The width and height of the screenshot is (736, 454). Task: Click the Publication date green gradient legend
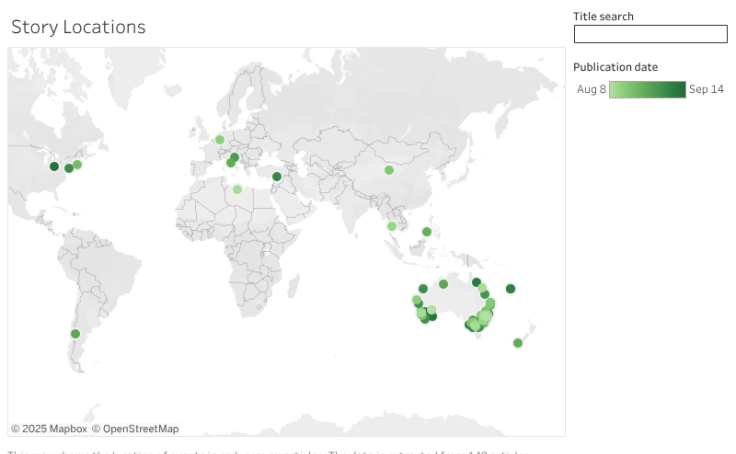[x=647, y=89]
